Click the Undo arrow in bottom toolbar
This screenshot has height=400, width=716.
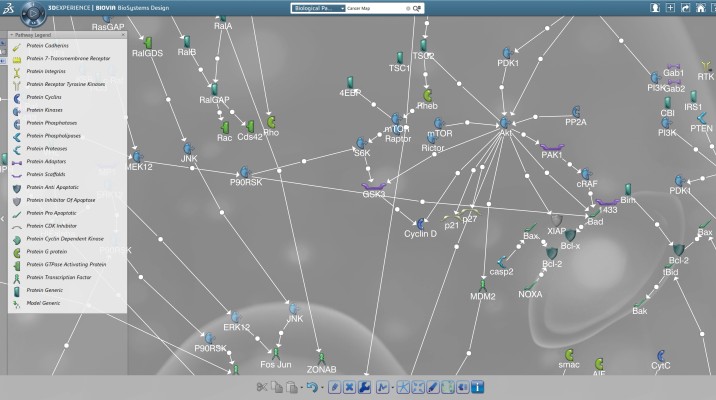point(312,387)
